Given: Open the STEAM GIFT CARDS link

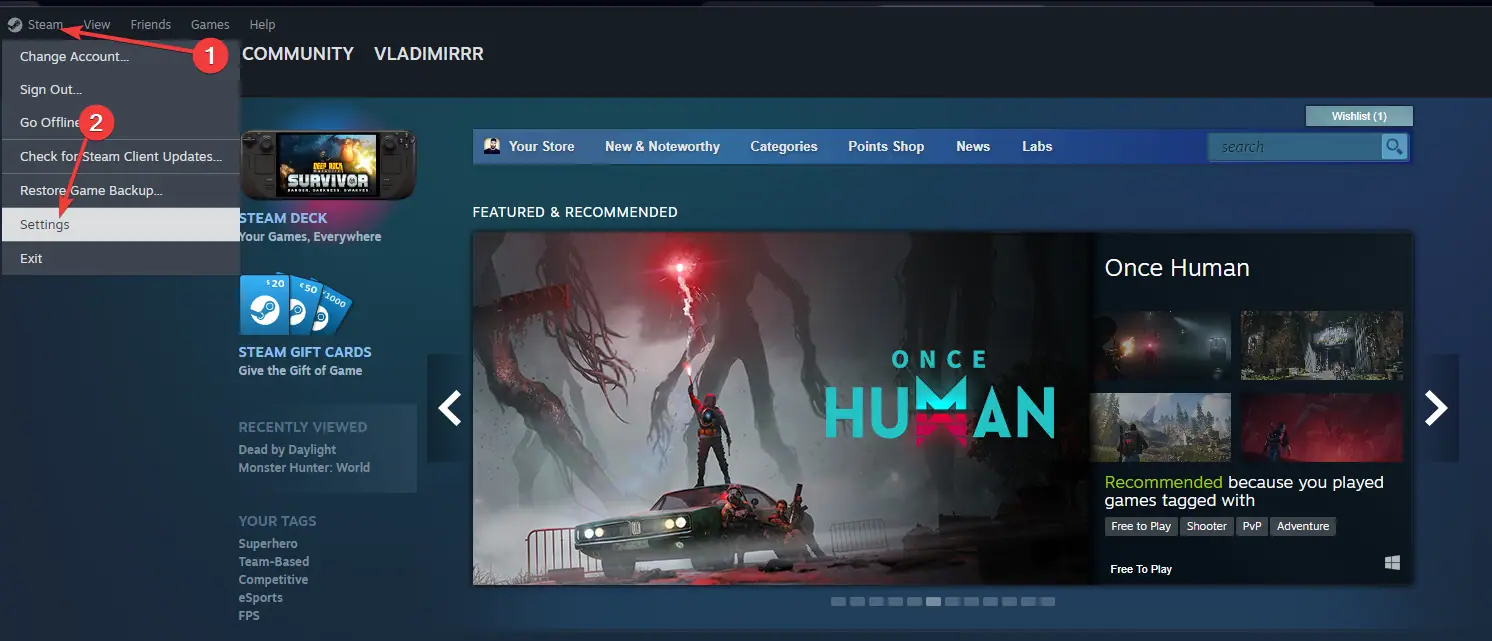Looking at the screenshot, I should pyautogui.click(x=305, y=352).
